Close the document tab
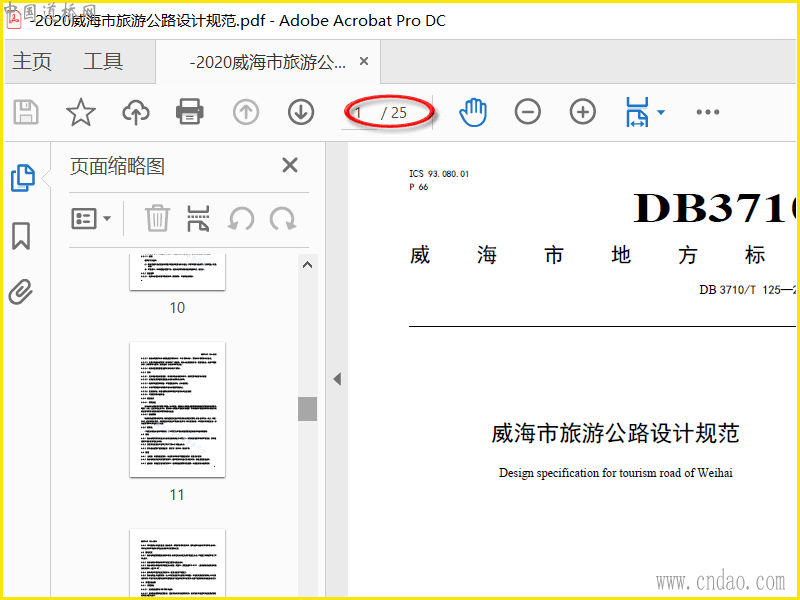Viewport: 800px width, 600px height. [x=364, y=61]
